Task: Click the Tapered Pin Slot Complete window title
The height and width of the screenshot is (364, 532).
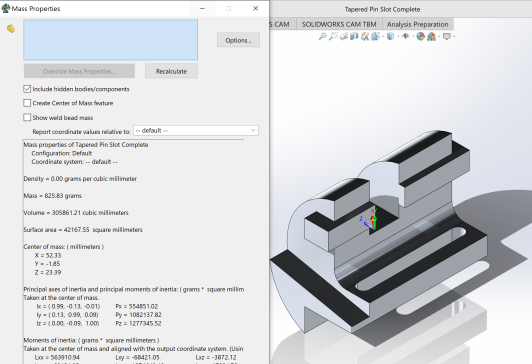Action: click(382, 9)
